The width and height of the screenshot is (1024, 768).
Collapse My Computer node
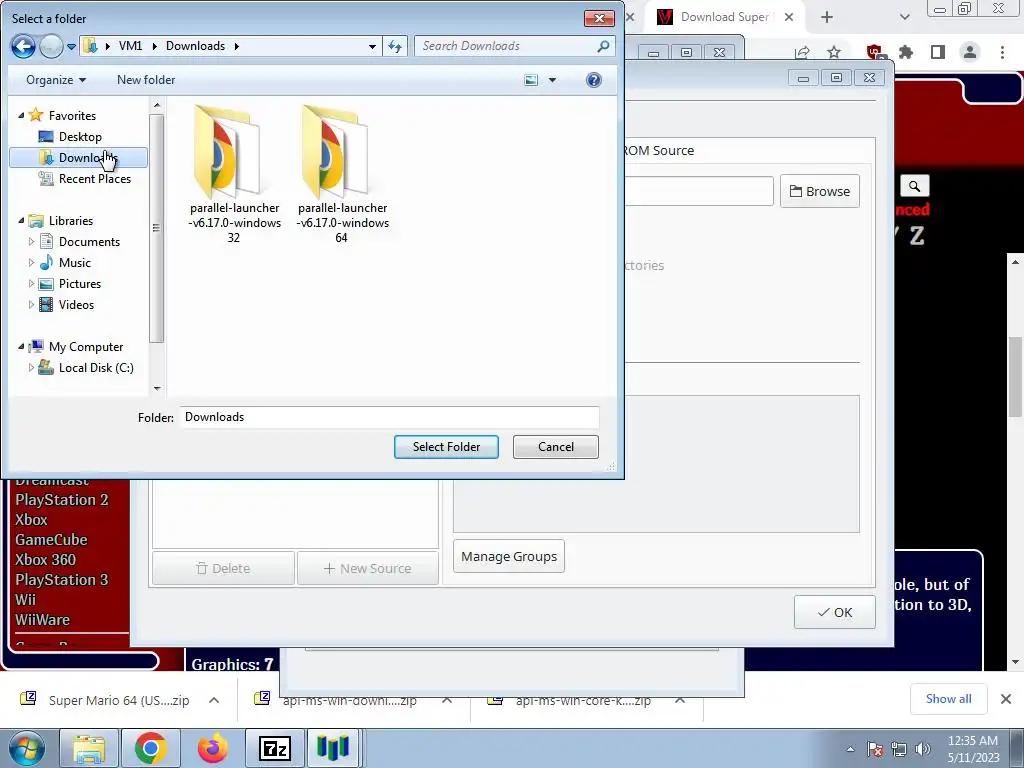[x=21, y=347]
